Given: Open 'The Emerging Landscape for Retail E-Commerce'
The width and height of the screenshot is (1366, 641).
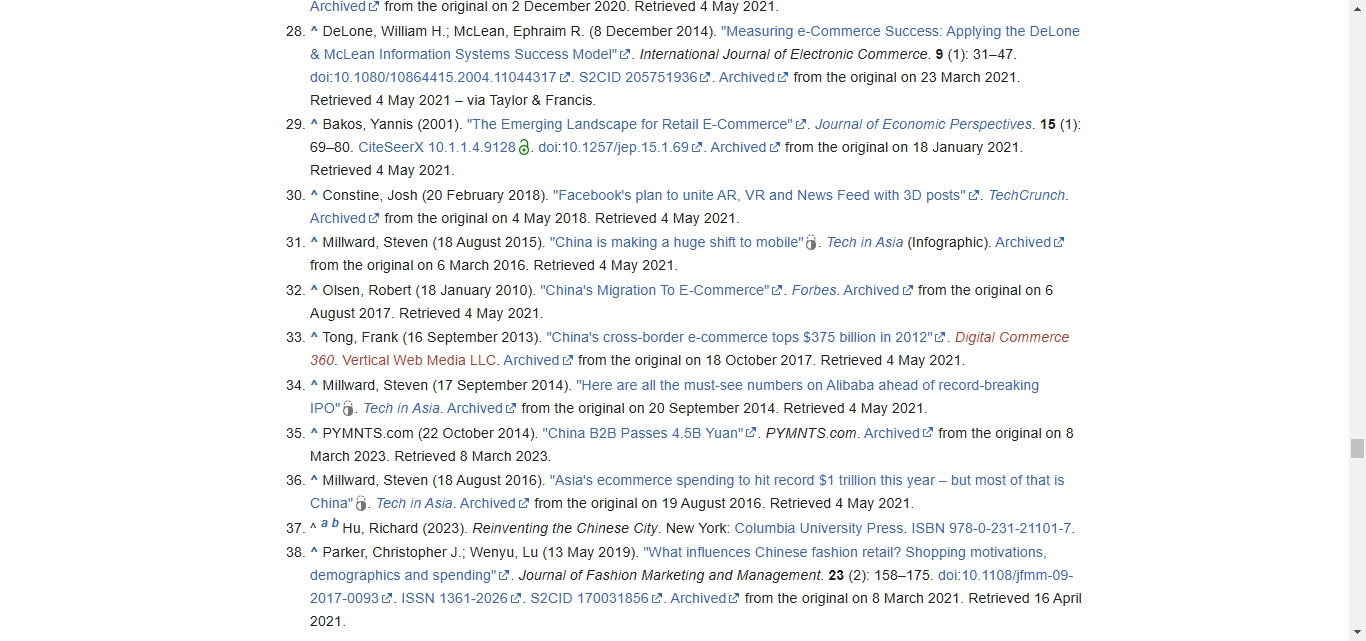Looking at the screenshot, I should tap(636, 124).
